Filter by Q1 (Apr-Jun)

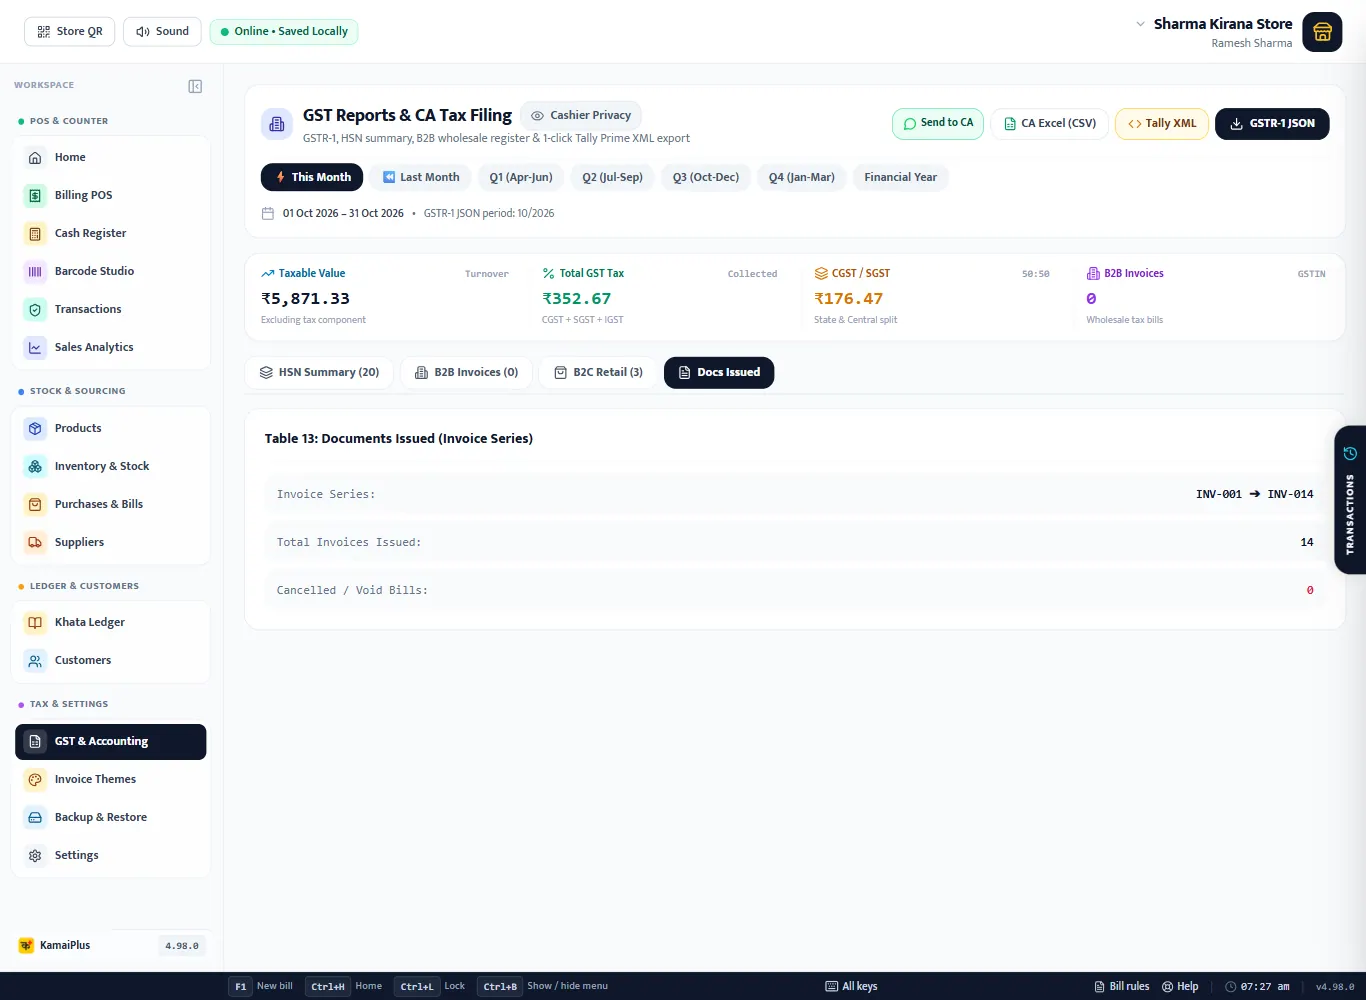[x=521, y=177]
